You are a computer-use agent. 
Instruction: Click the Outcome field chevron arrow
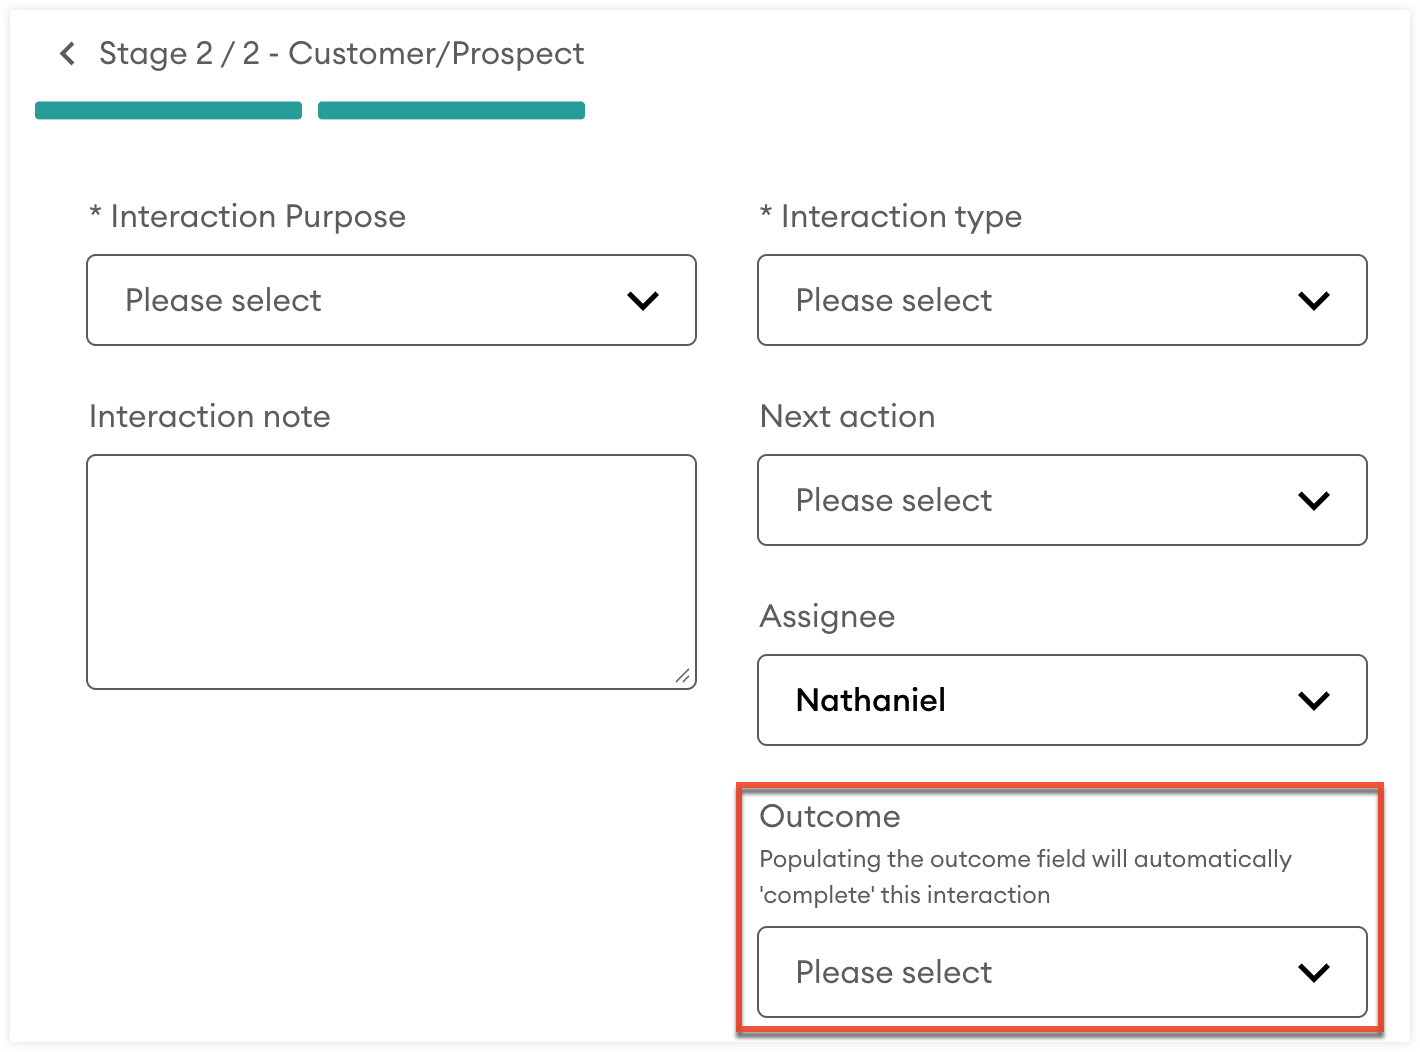tap(1312, 972)
